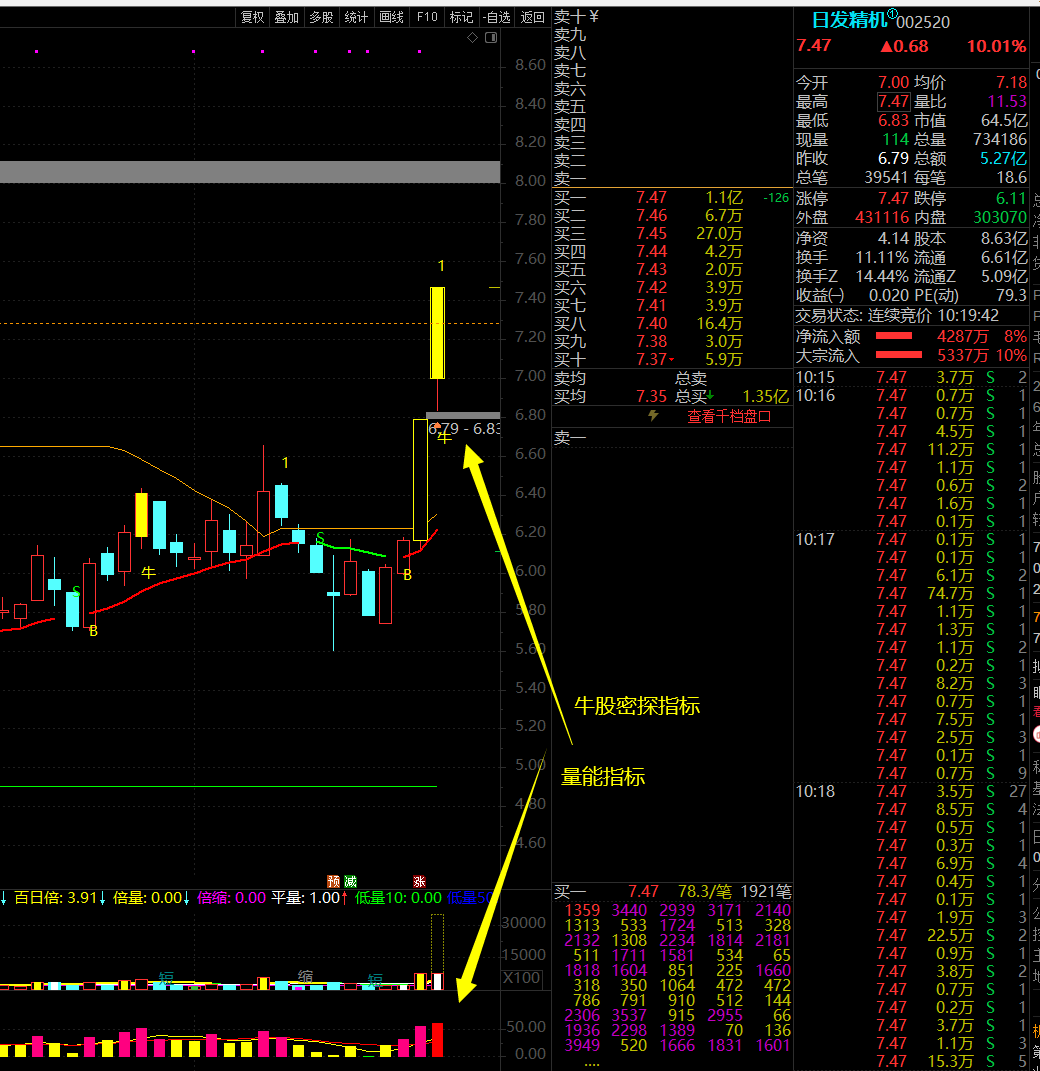Click the 净流入额 red bar
This screenshot has width=1040, height=1071.
tap(894, 336)
